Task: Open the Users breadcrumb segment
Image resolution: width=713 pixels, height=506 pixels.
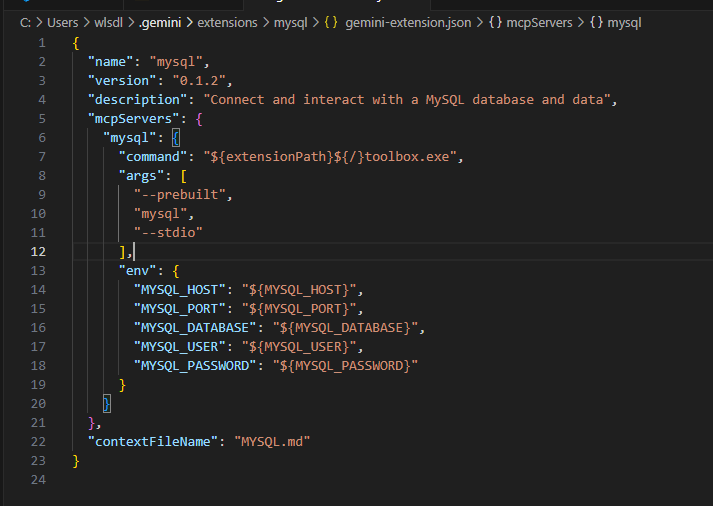Action: pyautogui.click(x=63, y=23)
